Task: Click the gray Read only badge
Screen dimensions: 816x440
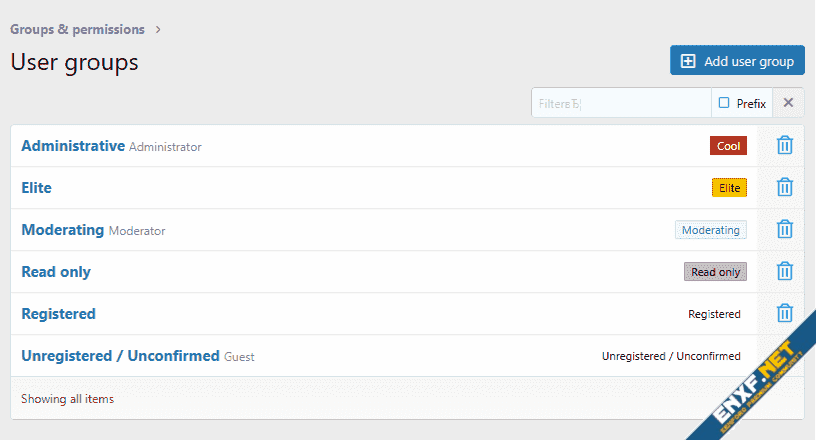Action: pyautogui.click(x=715, y=272)
